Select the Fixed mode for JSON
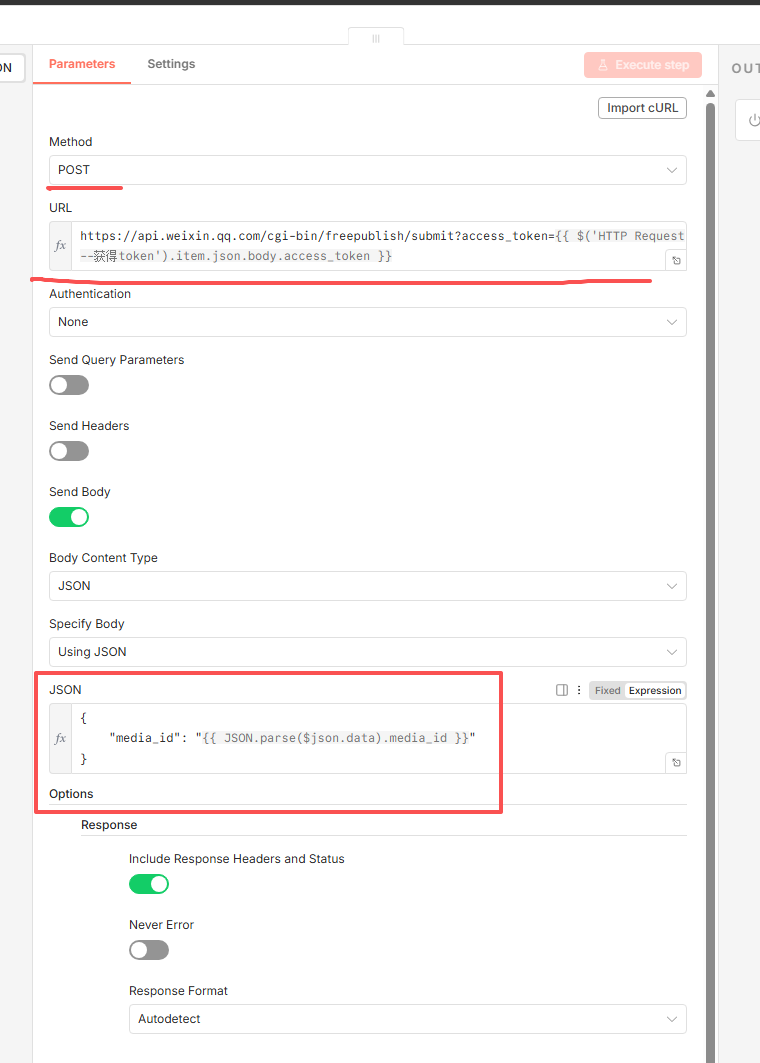Image resolution: width=760 pixels, height=1063 pixels. [607, 690]
